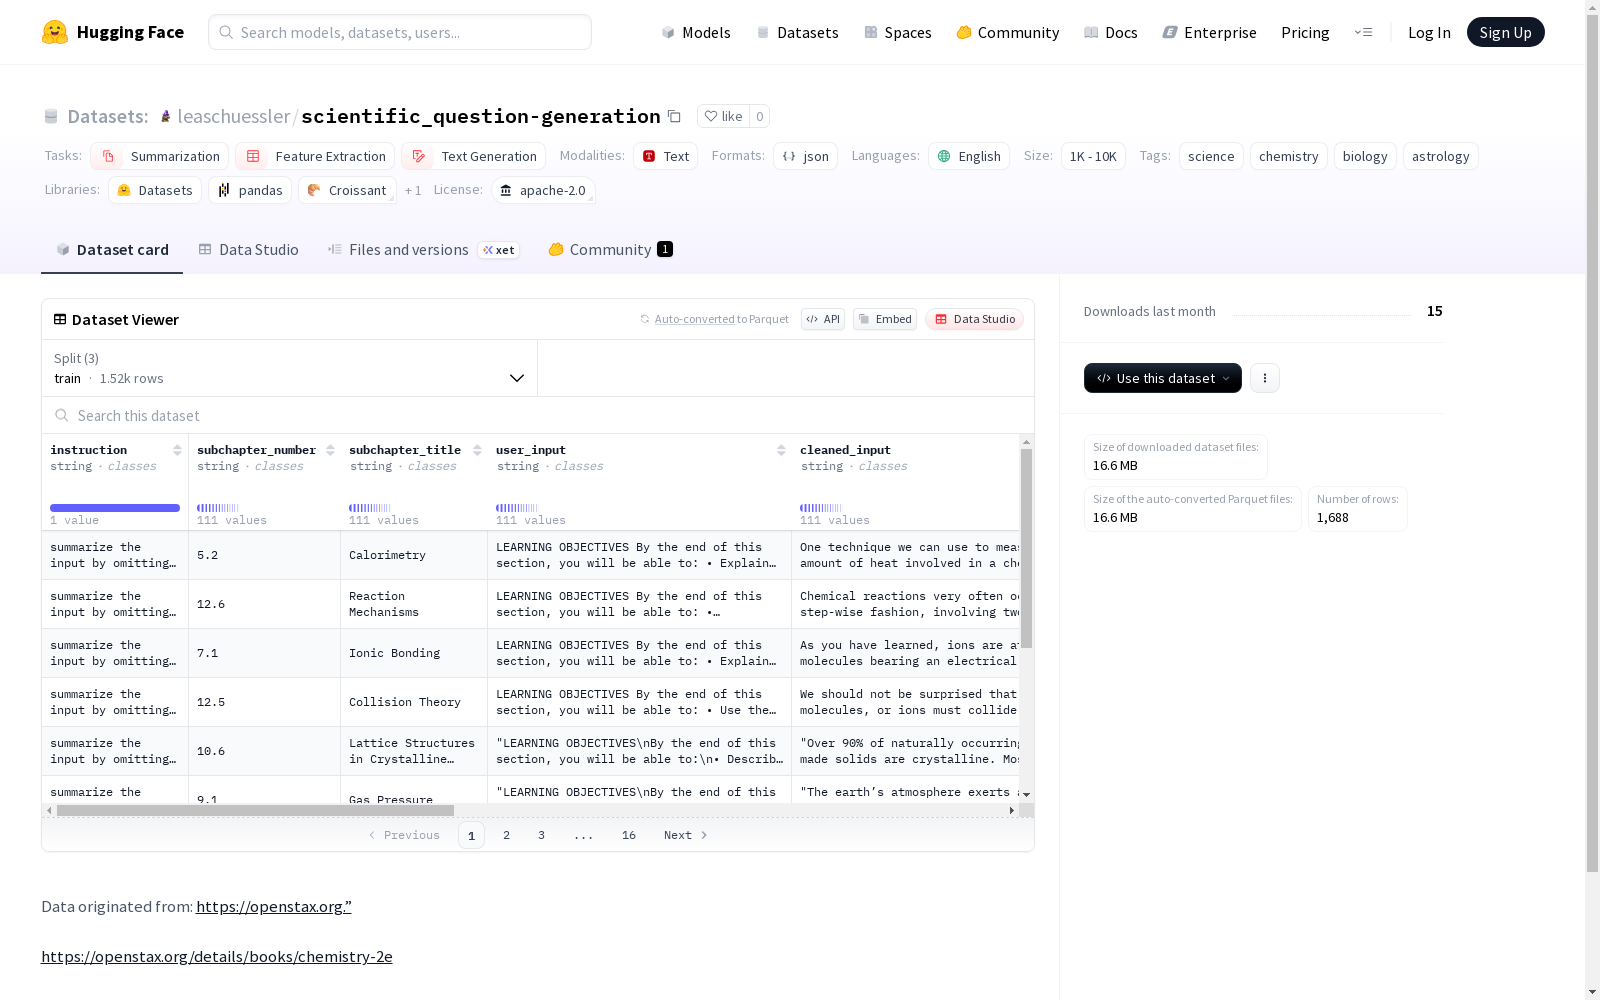The image size is (1600, 1000).
Task: Copy dataset name with the copy icon
Action: [x=674, y=116]
